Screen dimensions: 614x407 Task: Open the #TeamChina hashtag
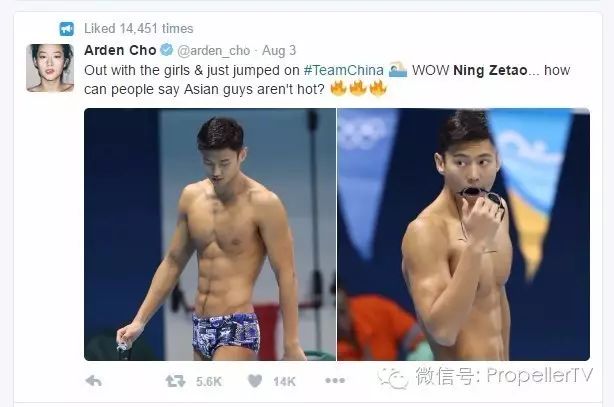coord(343,70)
